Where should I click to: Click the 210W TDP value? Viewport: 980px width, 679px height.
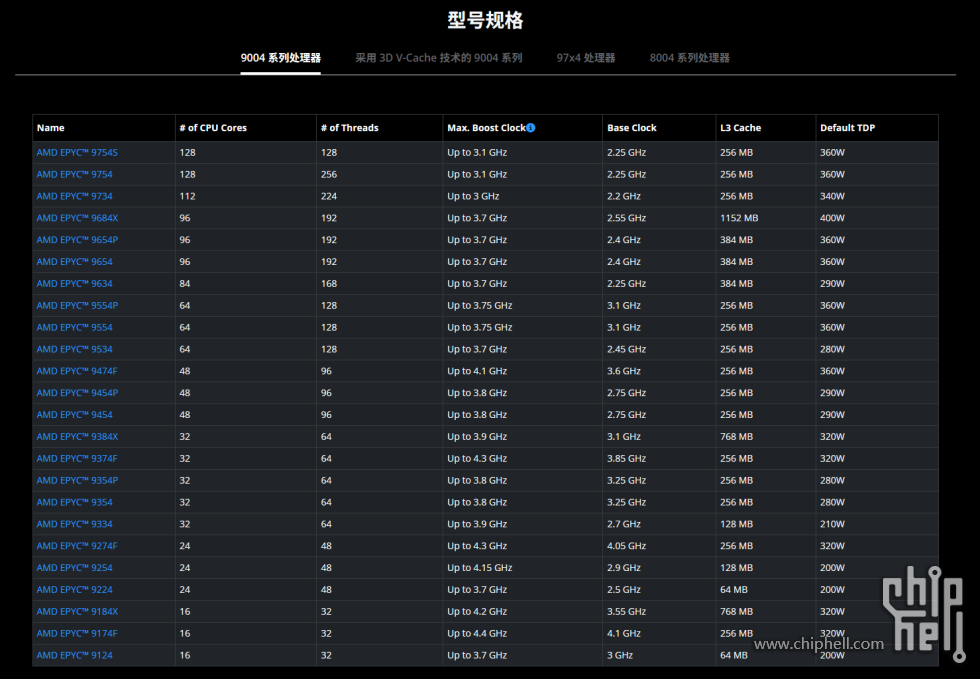pyautogui.click(x=832, y=525)
